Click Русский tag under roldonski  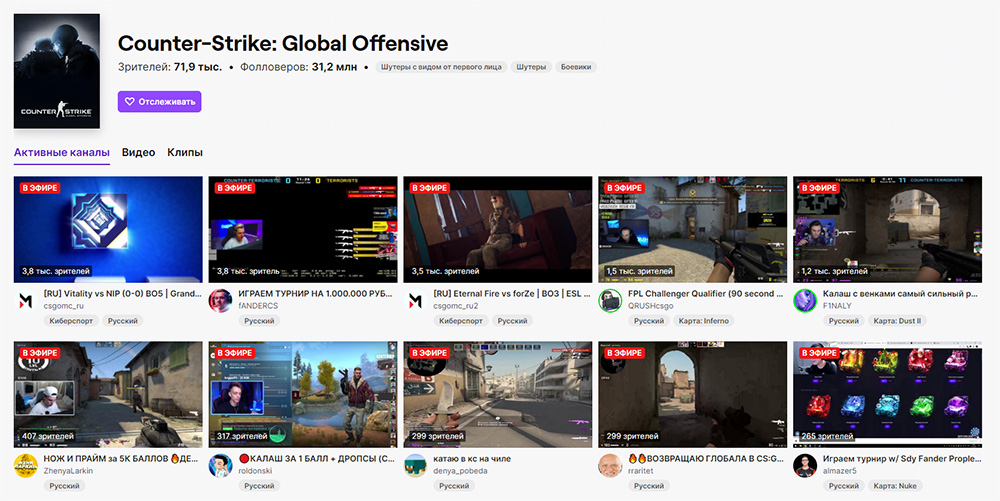click(x=260, y=486)
